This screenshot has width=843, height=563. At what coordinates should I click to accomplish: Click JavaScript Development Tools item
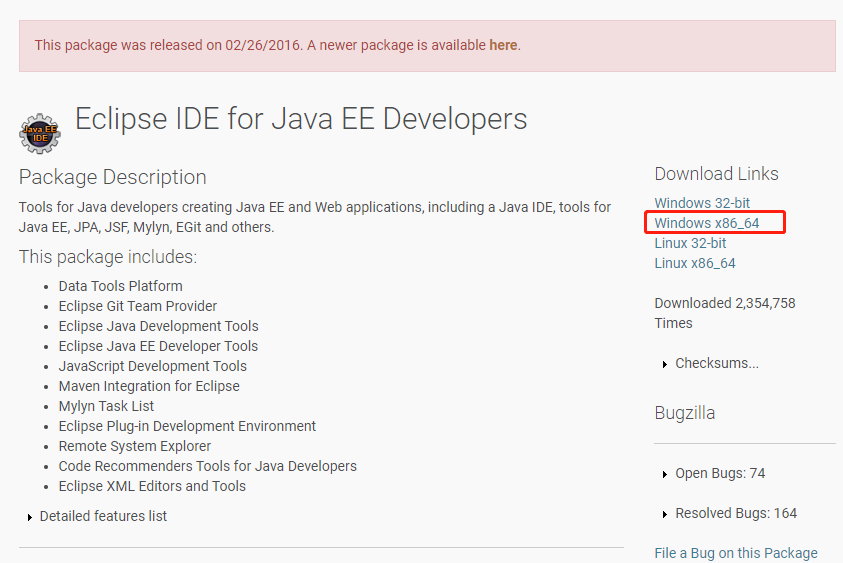153,366
